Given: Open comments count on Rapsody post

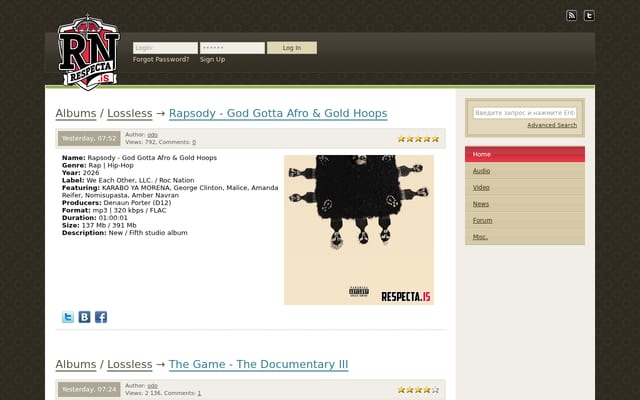Looking at the screenshot, I should pyautogui.click(x=194, y=142).
